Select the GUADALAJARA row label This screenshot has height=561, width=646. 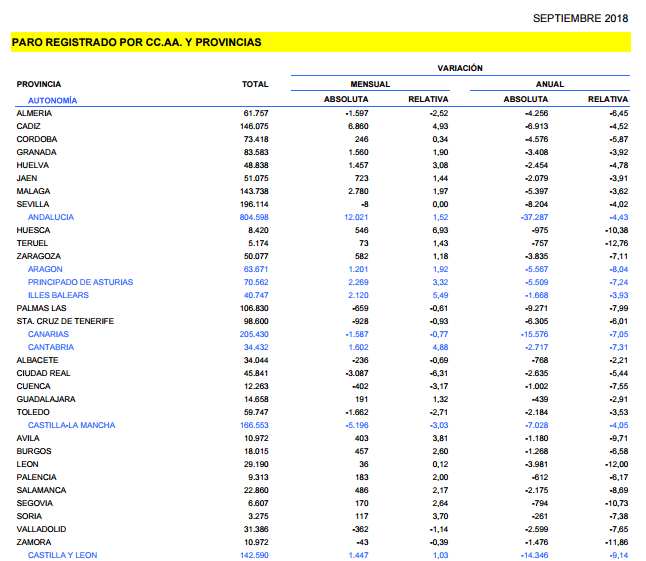click(46, 399)
